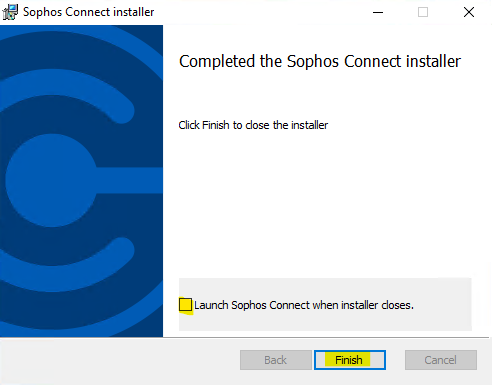Screen dimensions: 492x385
Task: Click the 'Sophos Connect installer' title bar text
Action: [x=88, y=12]
